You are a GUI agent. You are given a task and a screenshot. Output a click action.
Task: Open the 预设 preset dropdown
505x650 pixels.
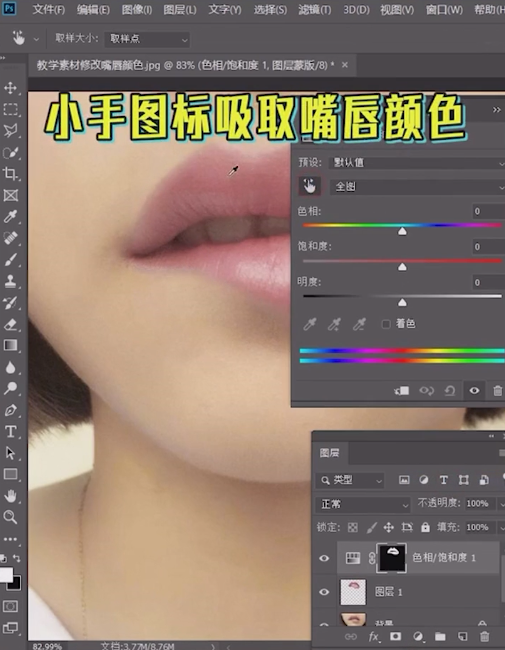pos(417,162)
